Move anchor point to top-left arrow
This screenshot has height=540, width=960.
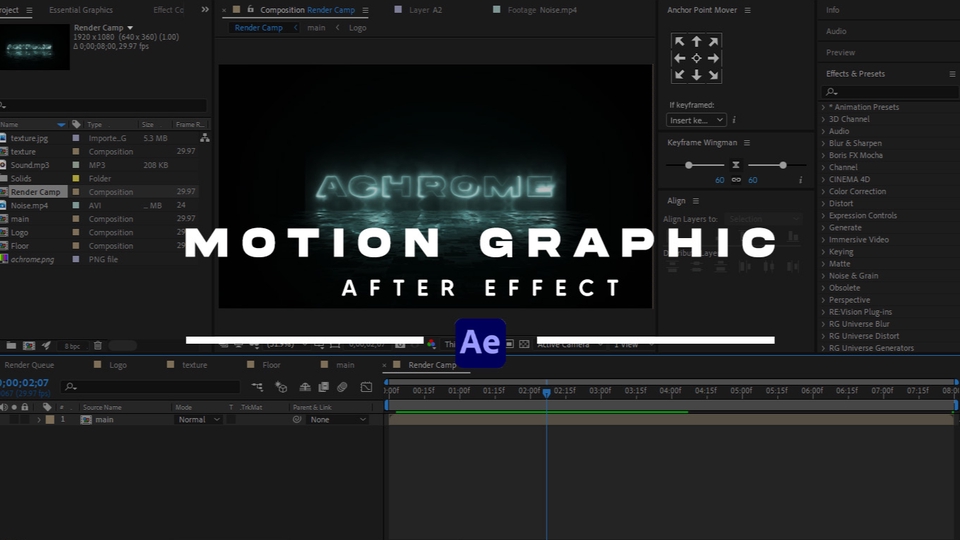[x=679, y=41]
